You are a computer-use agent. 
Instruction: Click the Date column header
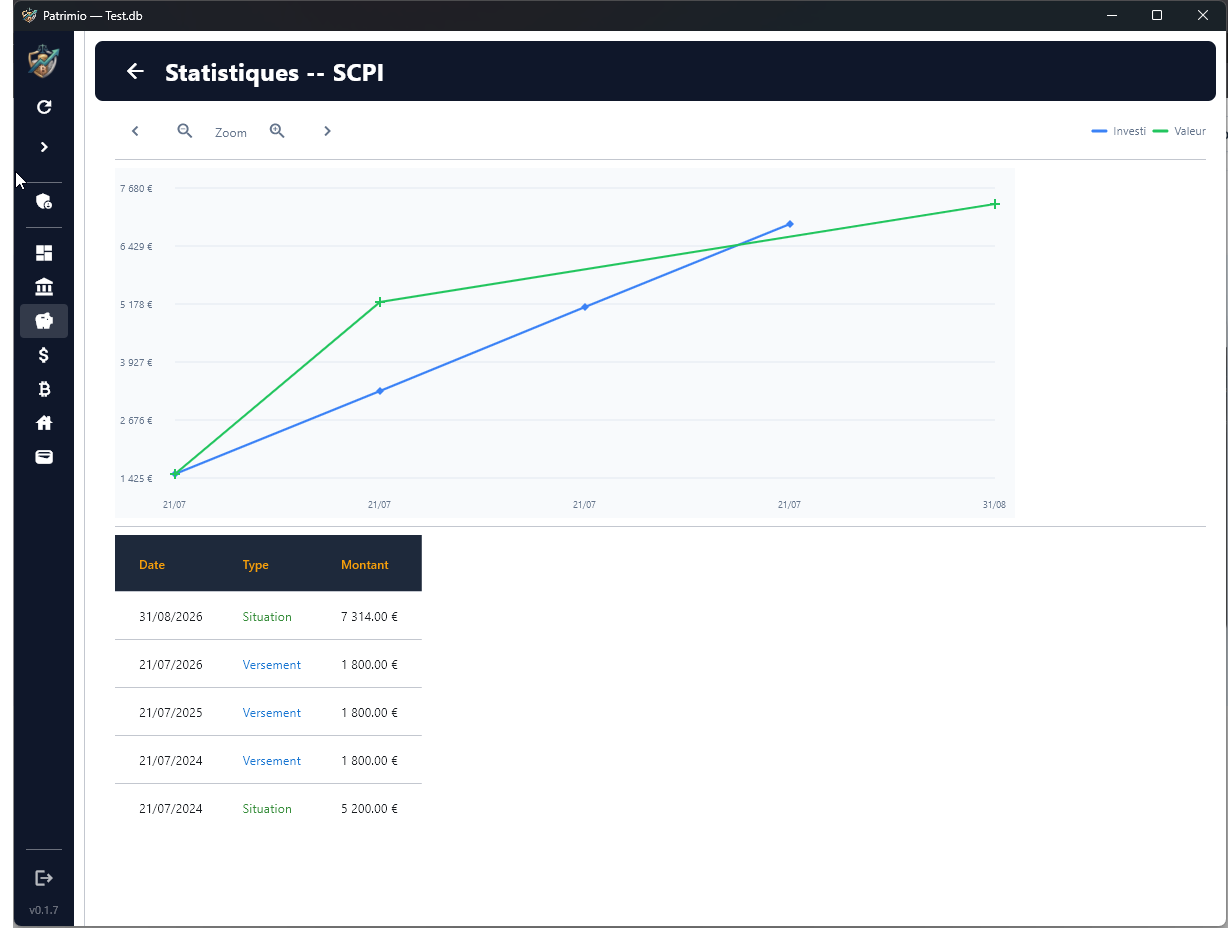[152, 565]
